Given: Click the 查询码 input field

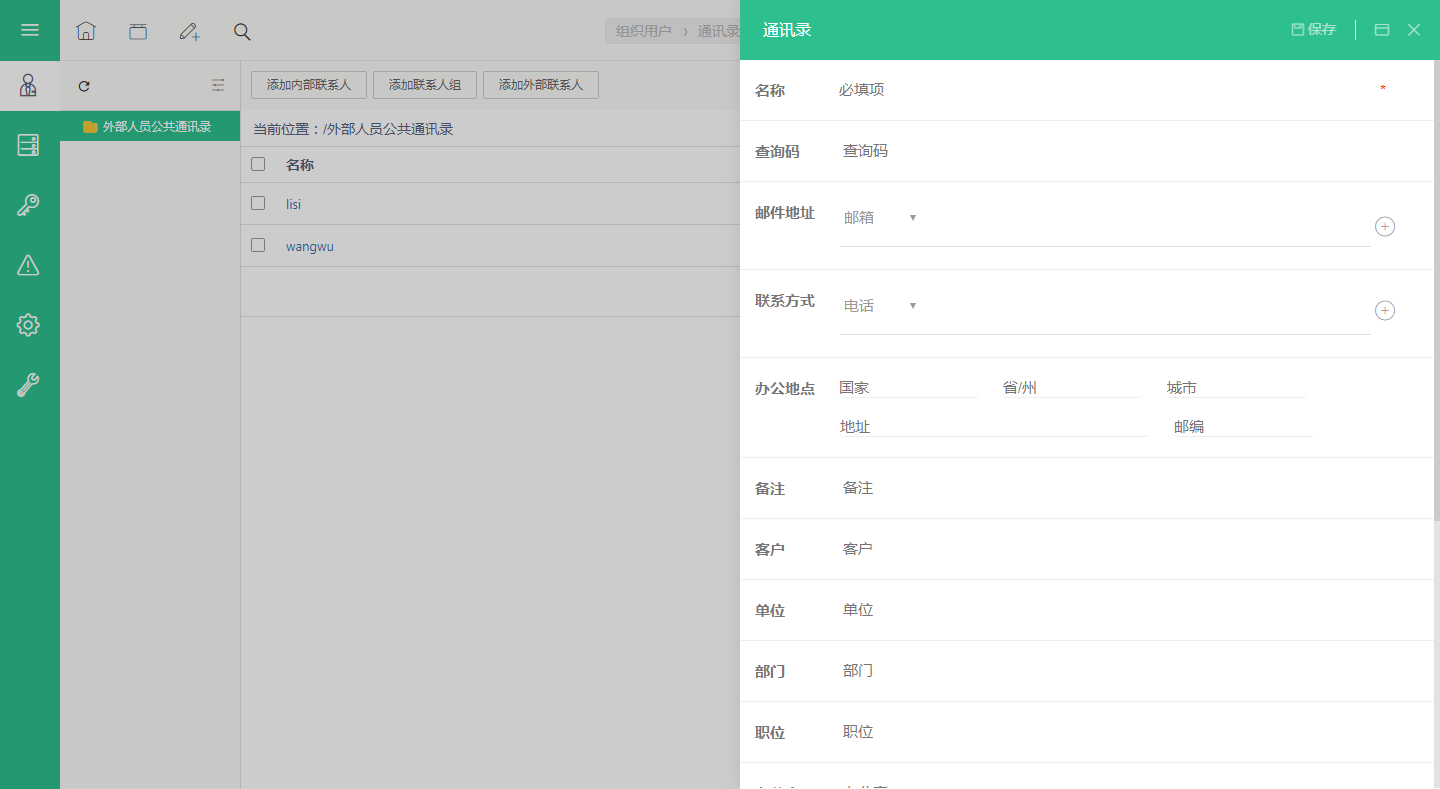Looking at the screenshot, I should [1105, 151].
